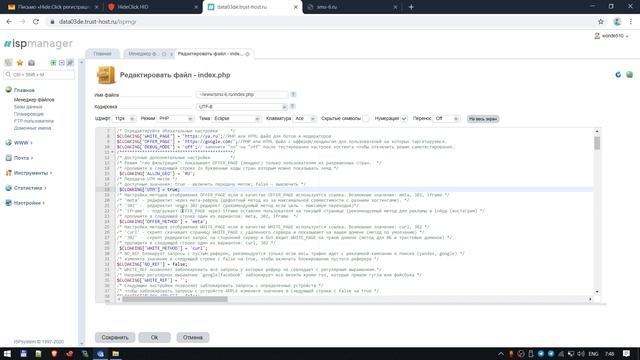Expand the Статистика sidebar section
Viewport: 640px width, 360px height.
pyautogui.click(x=30, y=188)
